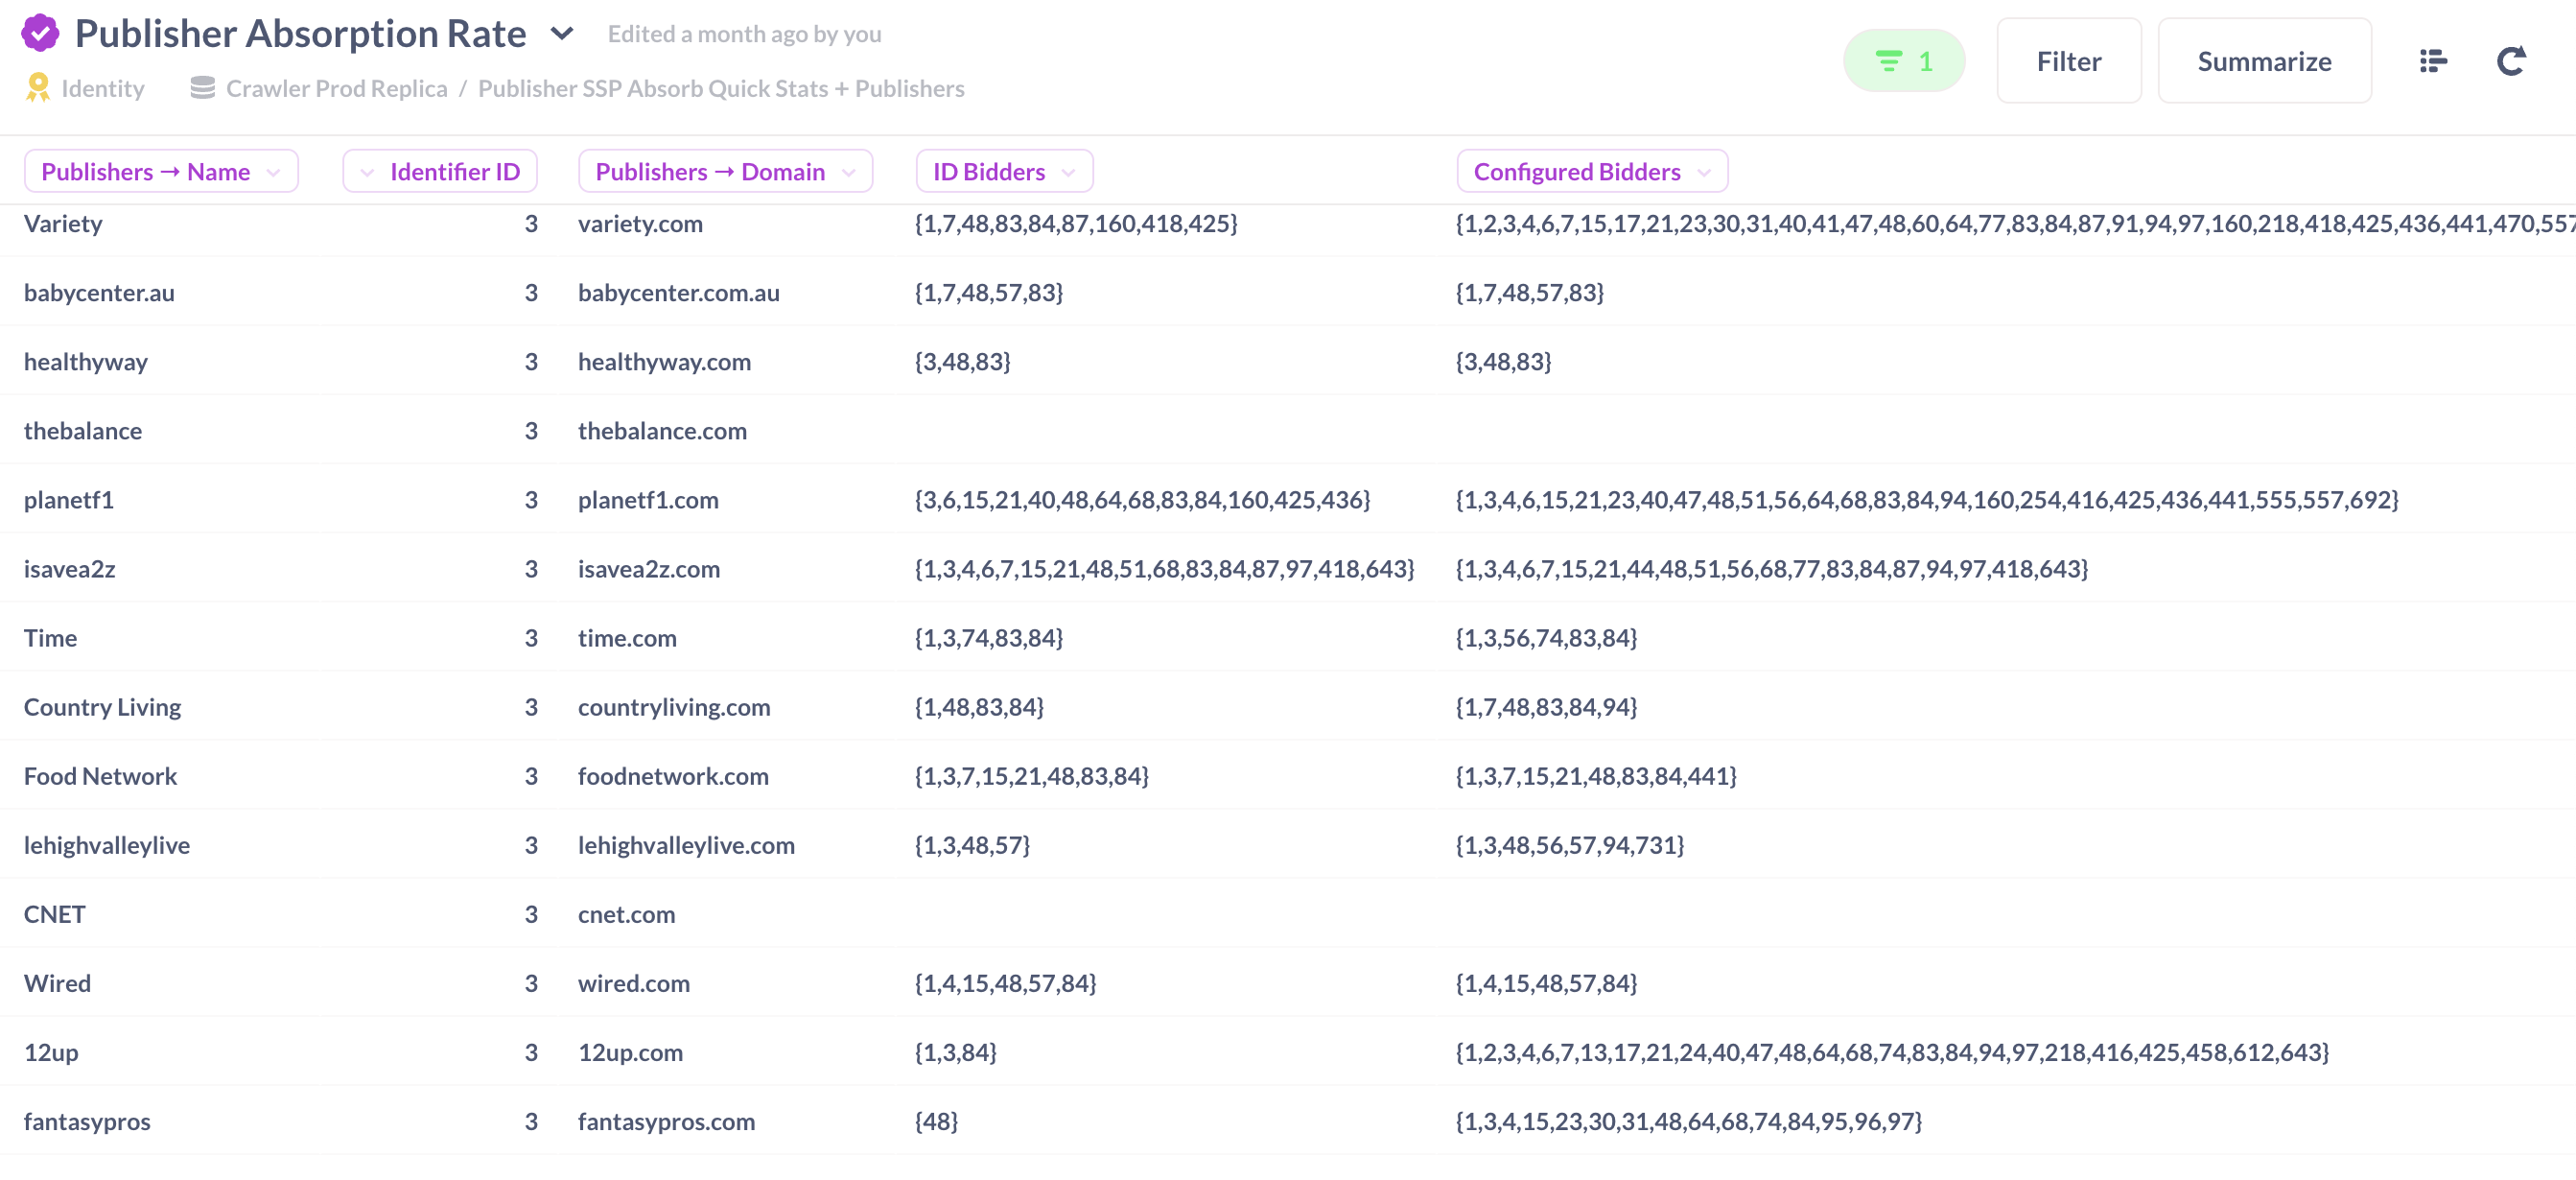2576x1180 pixels.
Task: Open Publisher SSP Absorb Quick Stats table link
Action: click(720, 88)
